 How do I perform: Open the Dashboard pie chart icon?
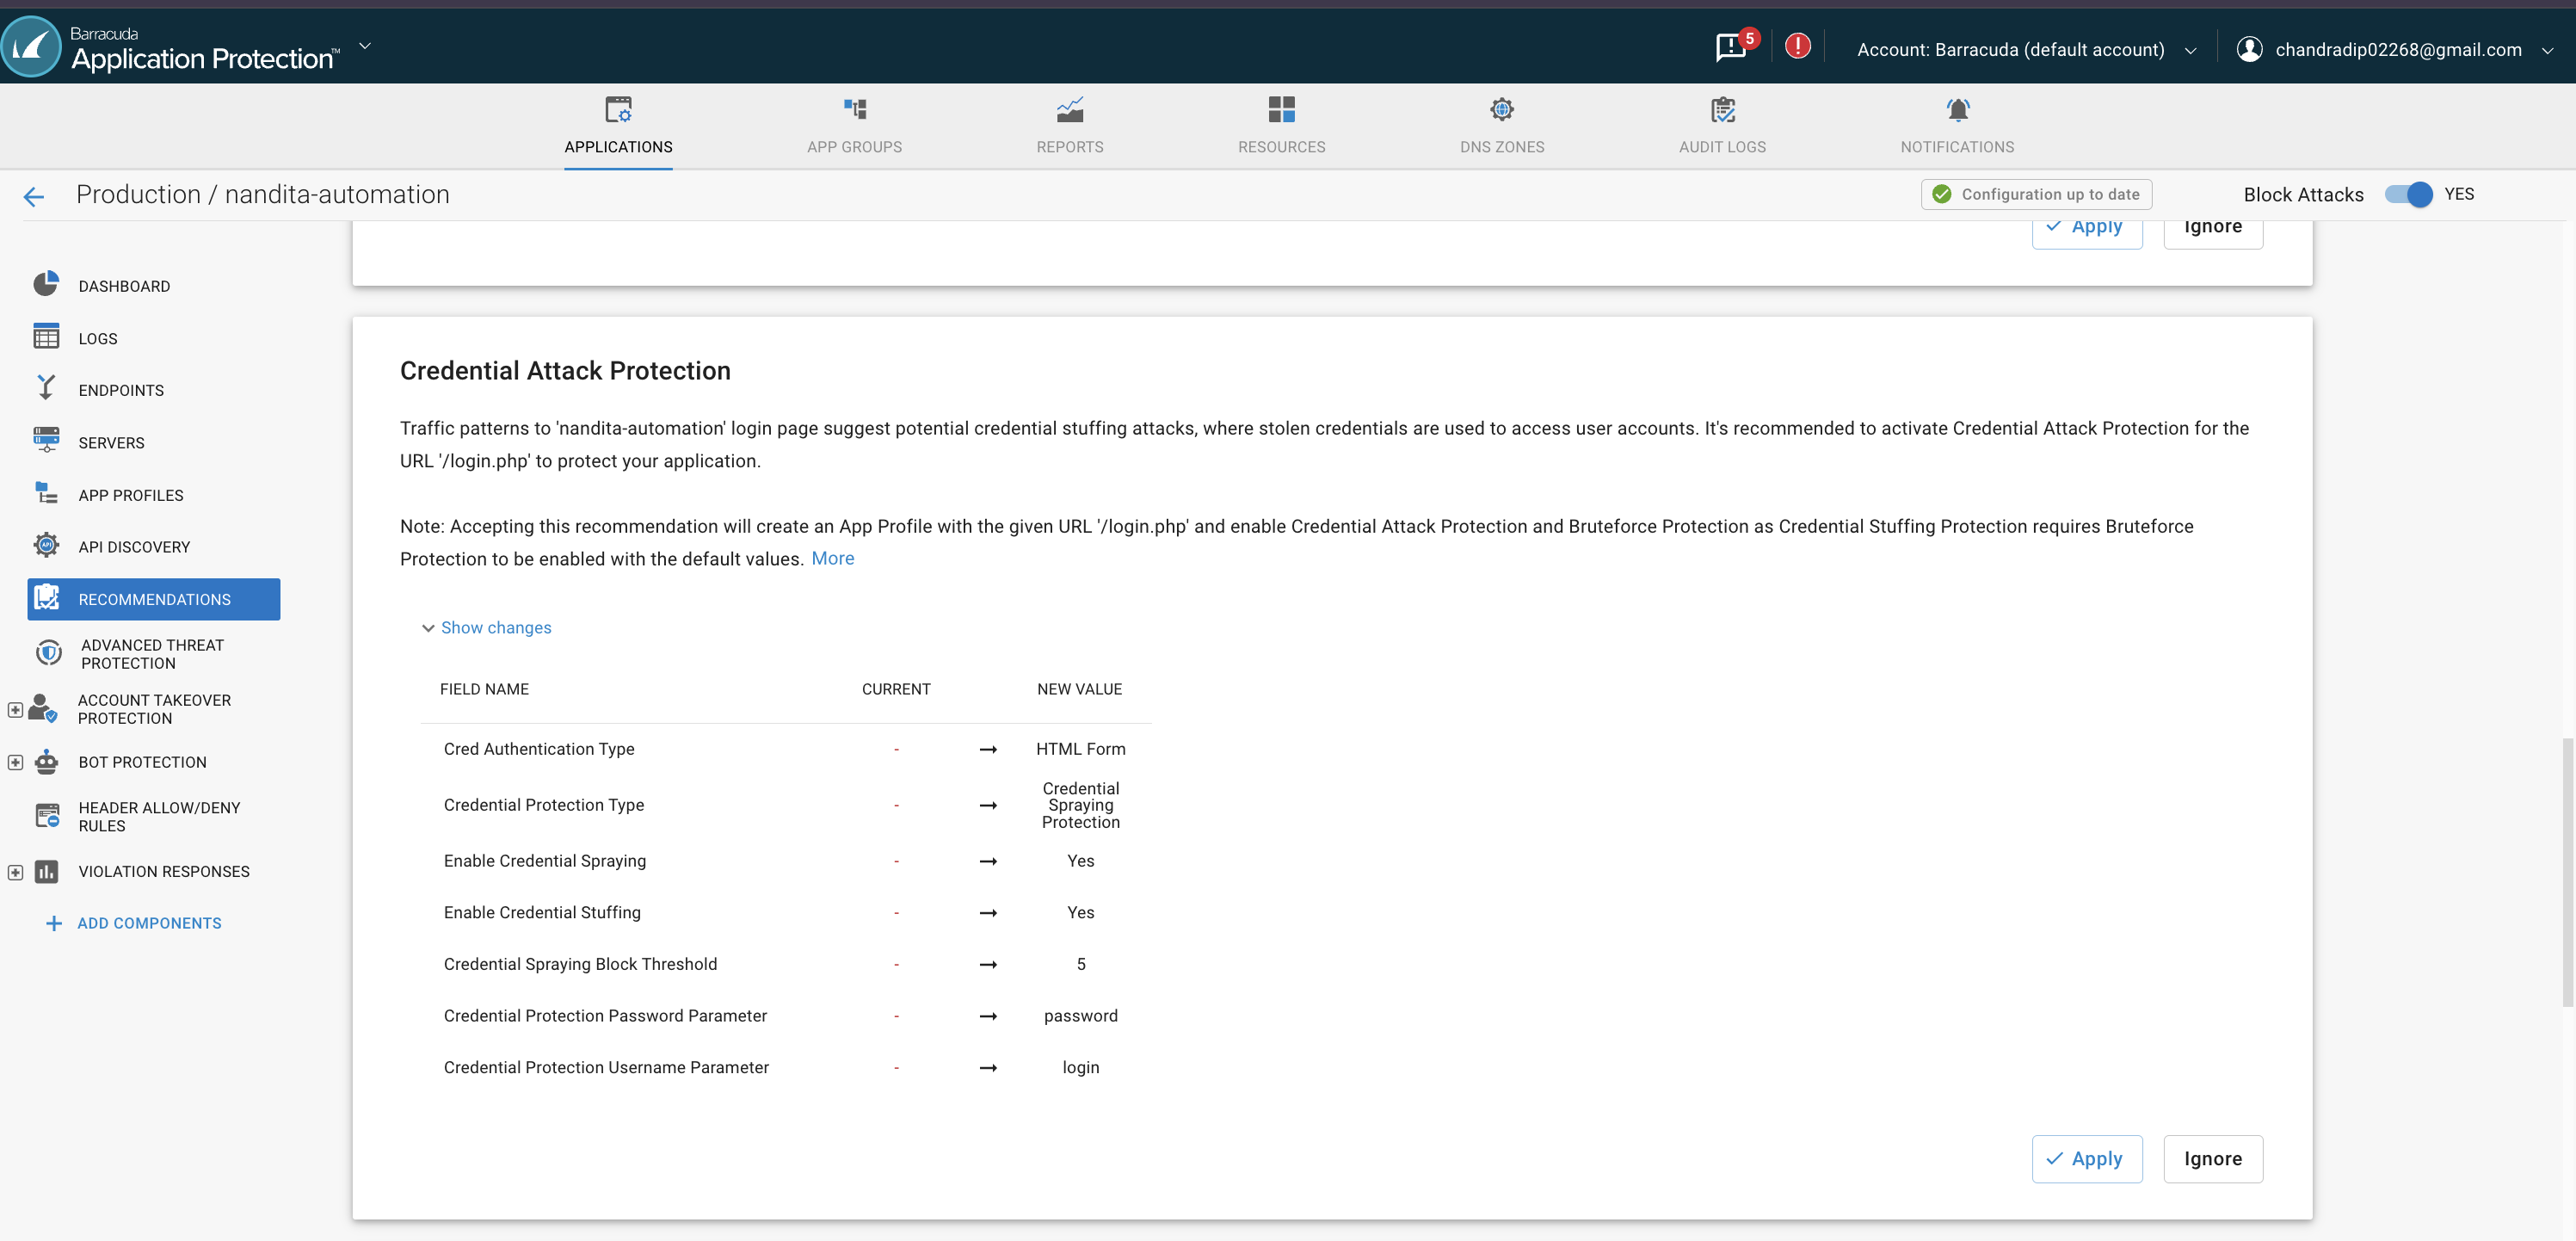[x=46, y=285]
